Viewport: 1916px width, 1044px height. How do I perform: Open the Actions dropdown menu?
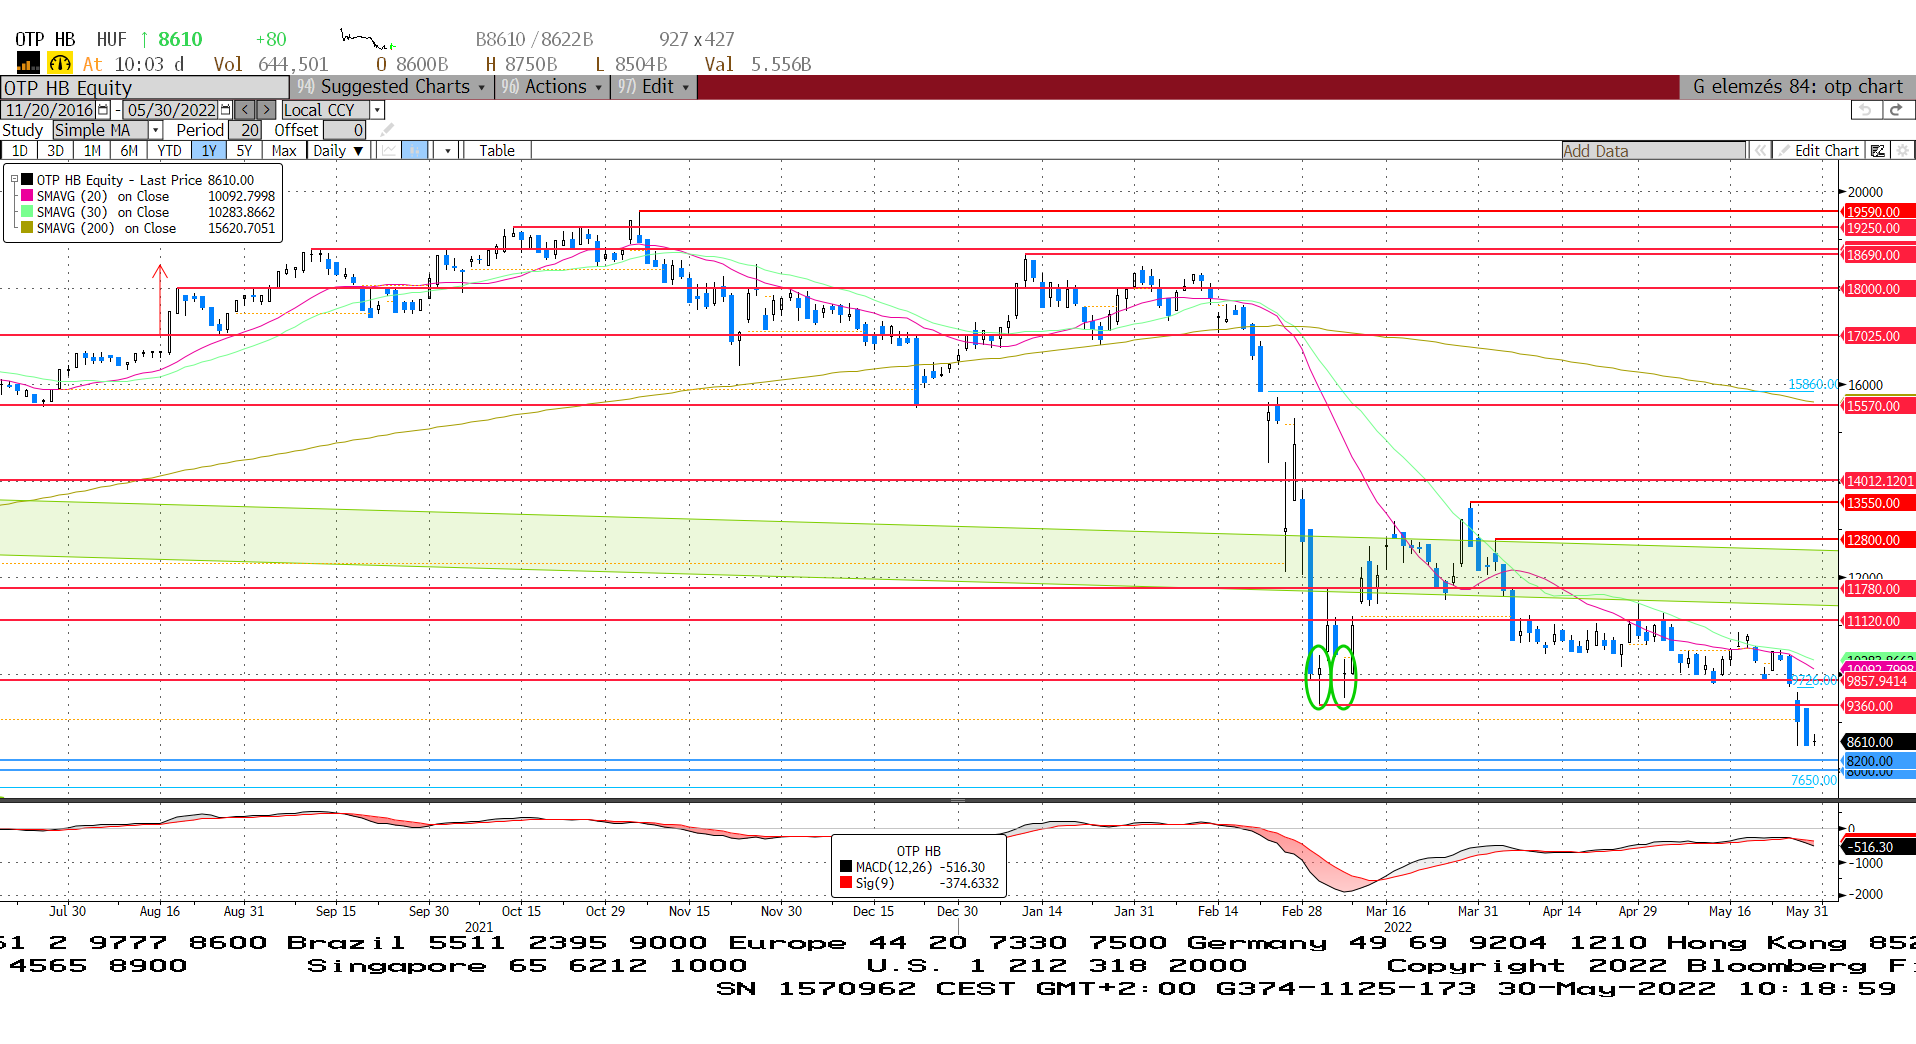coord(553,87)
